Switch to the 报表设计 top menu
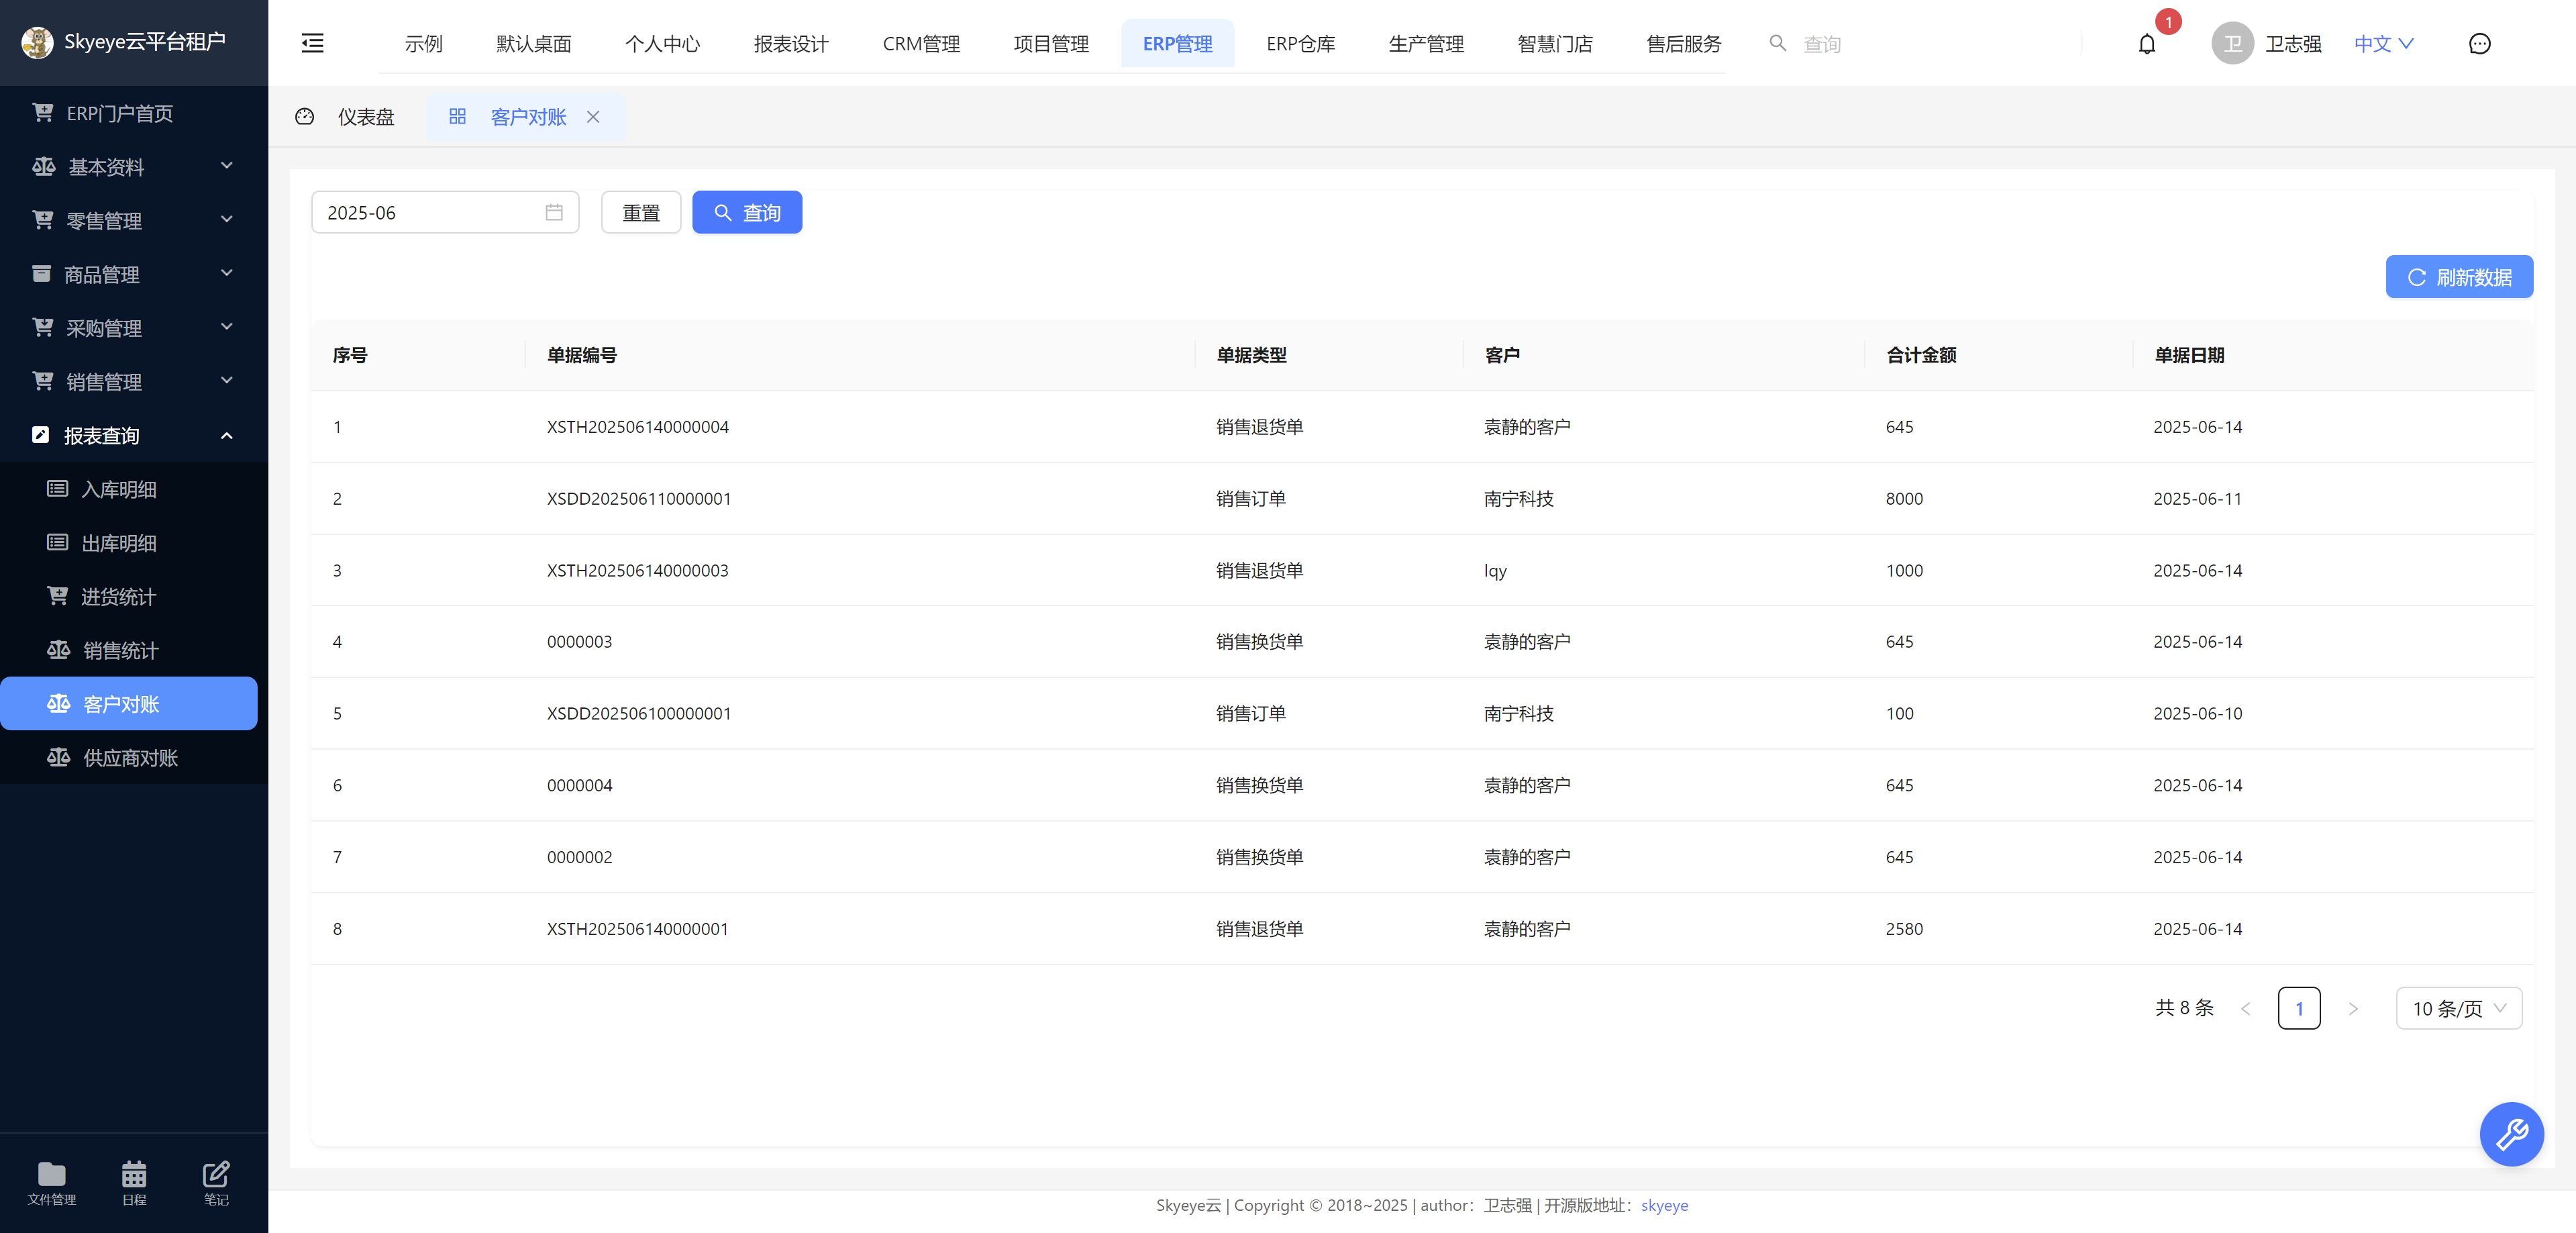2576x1233 pixels. pos(791,44)
